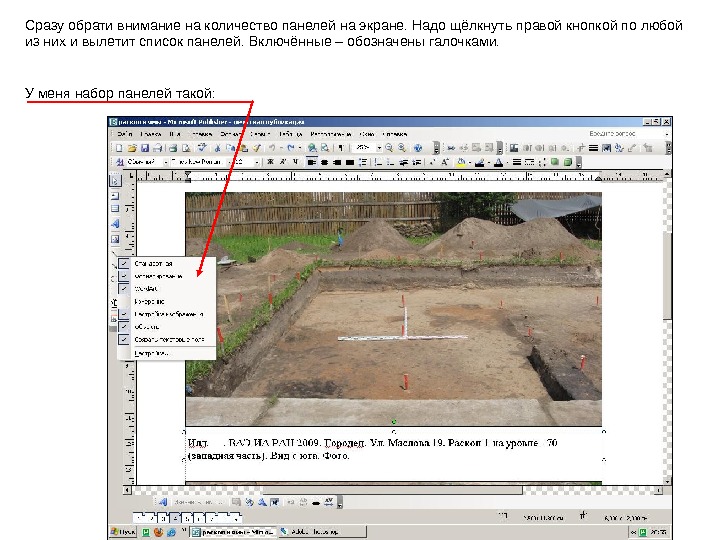
Task: Click the New publication icon
Action: point(119,148)
